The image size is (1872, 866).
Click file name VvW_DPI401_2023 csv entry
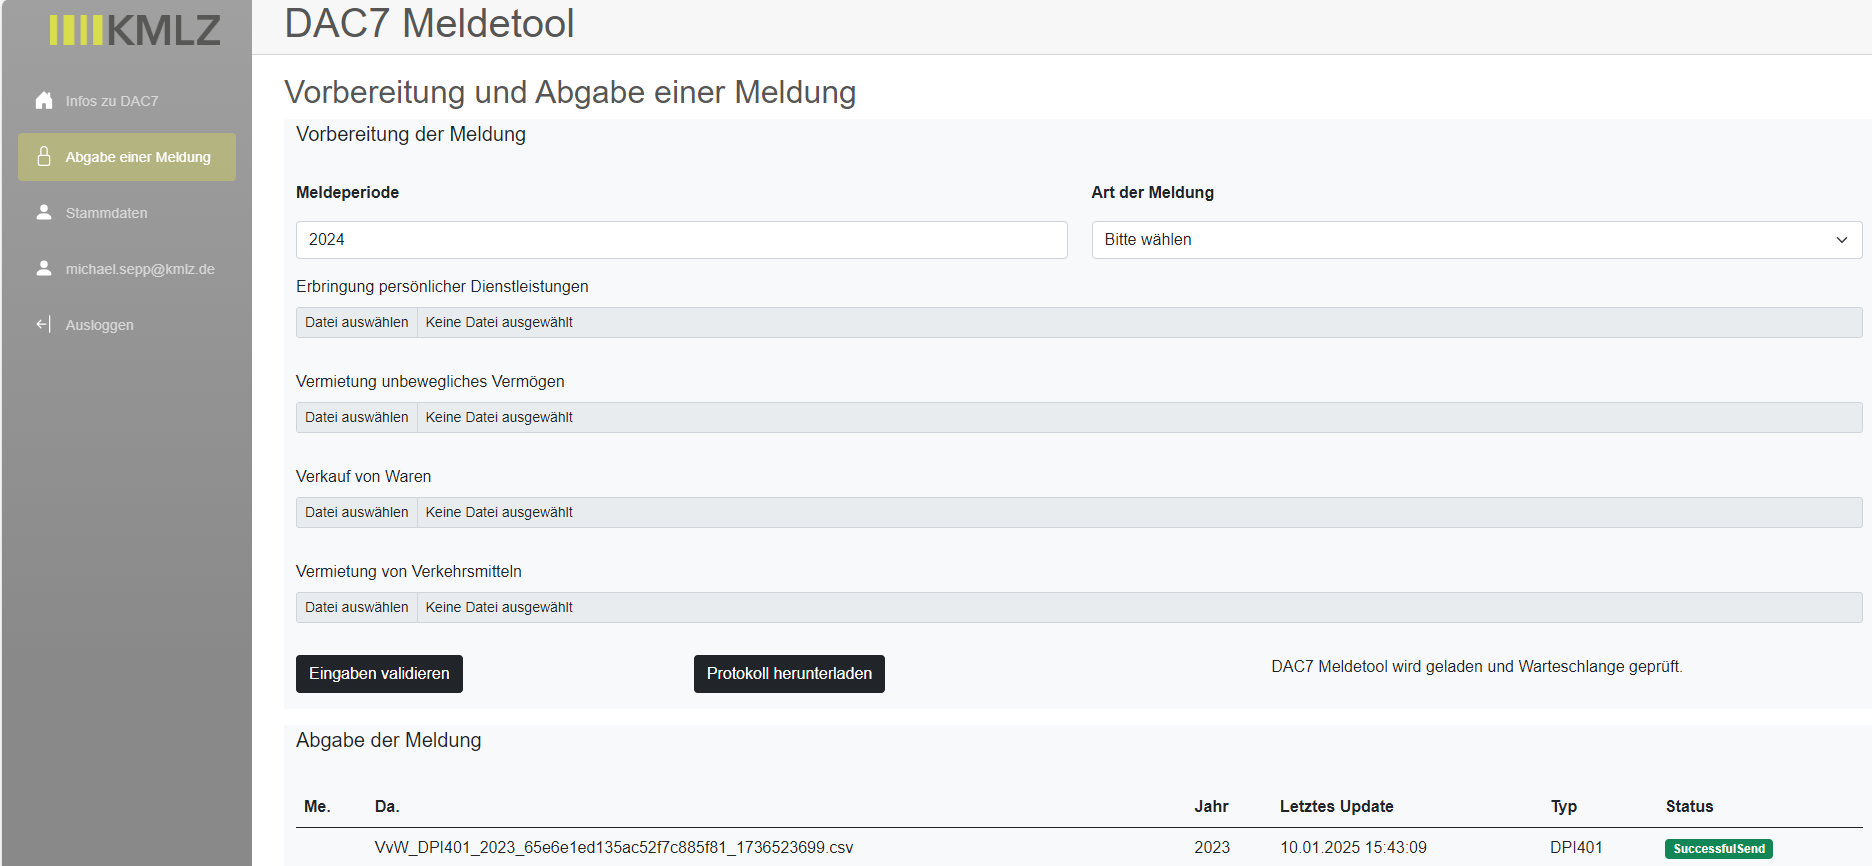coord(614,848)
